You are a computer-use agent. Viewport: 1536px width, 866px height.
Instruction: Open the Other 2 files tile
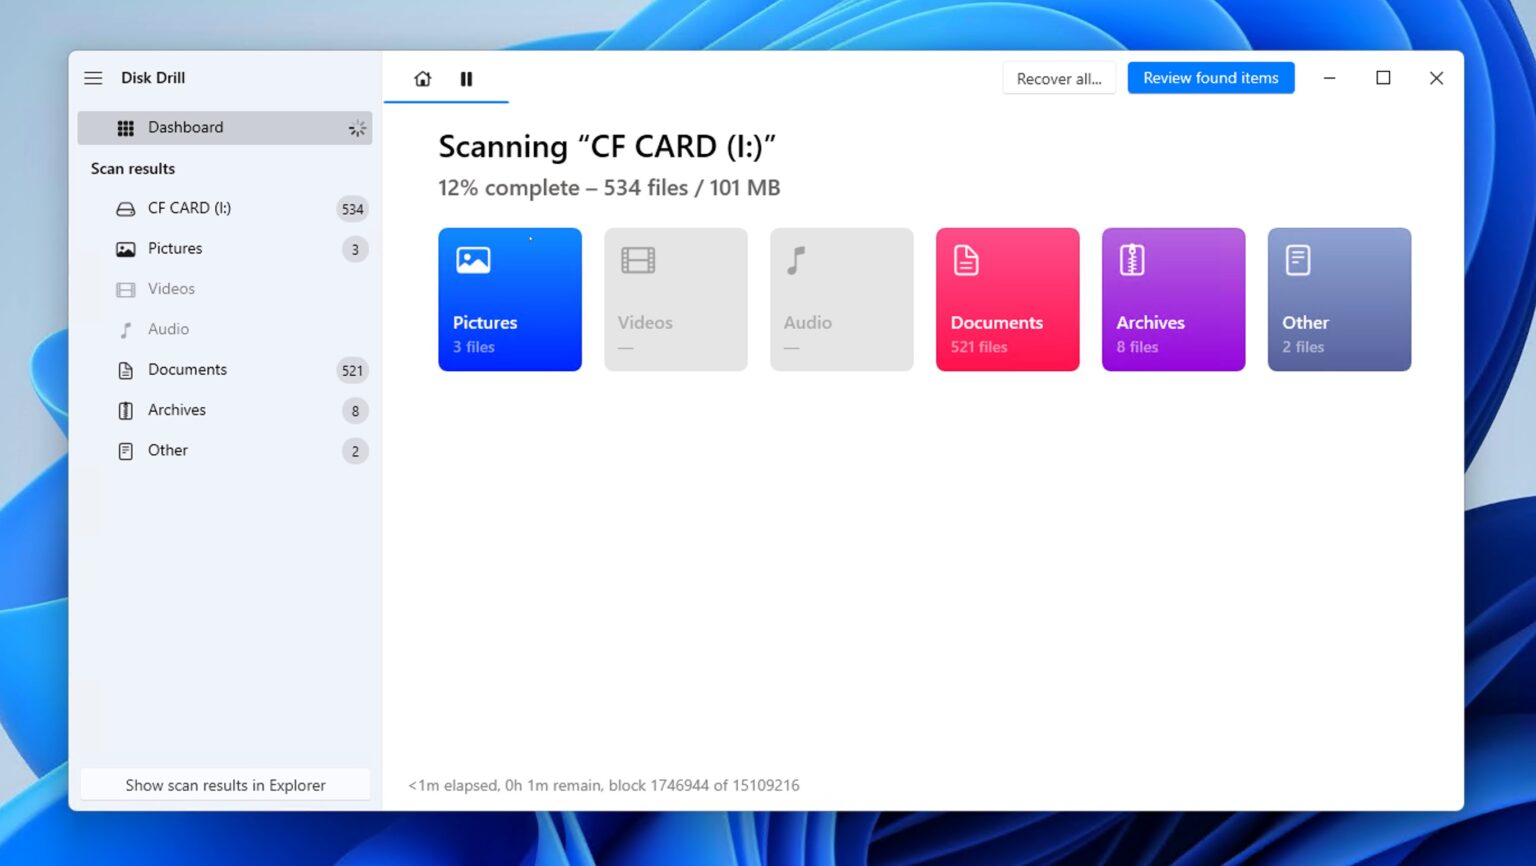tap(1340, 299)
